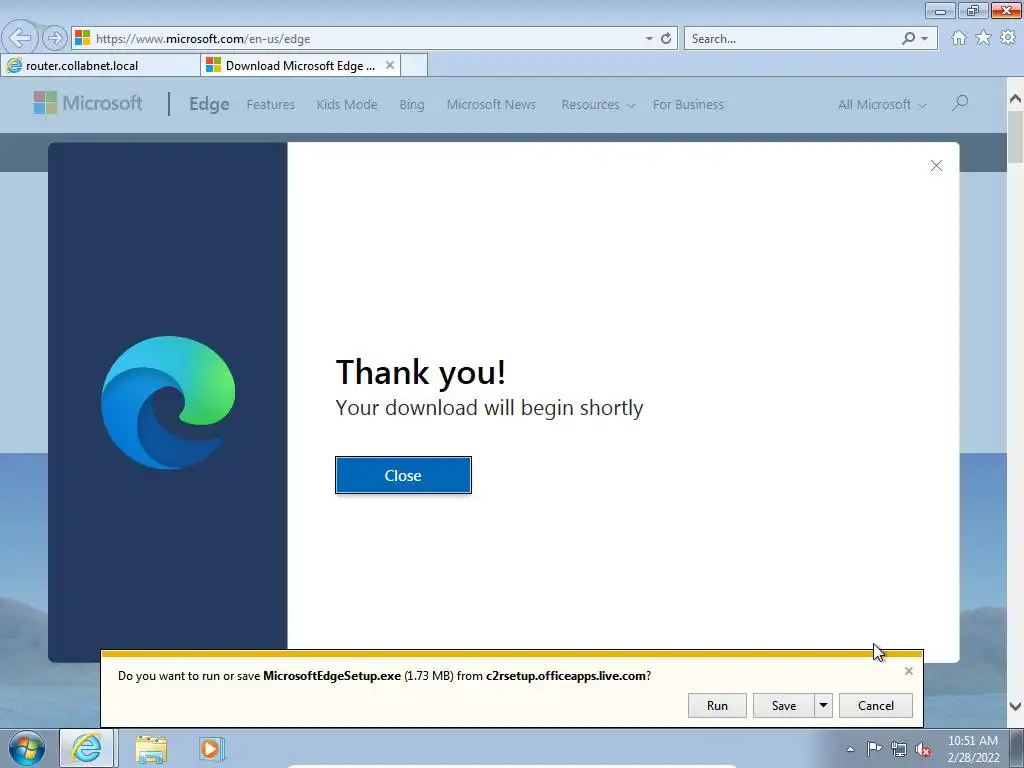Click the Show desktop strip beside the clock
The width and height of the screenshot is (1024, 768).
(1016, 749)
